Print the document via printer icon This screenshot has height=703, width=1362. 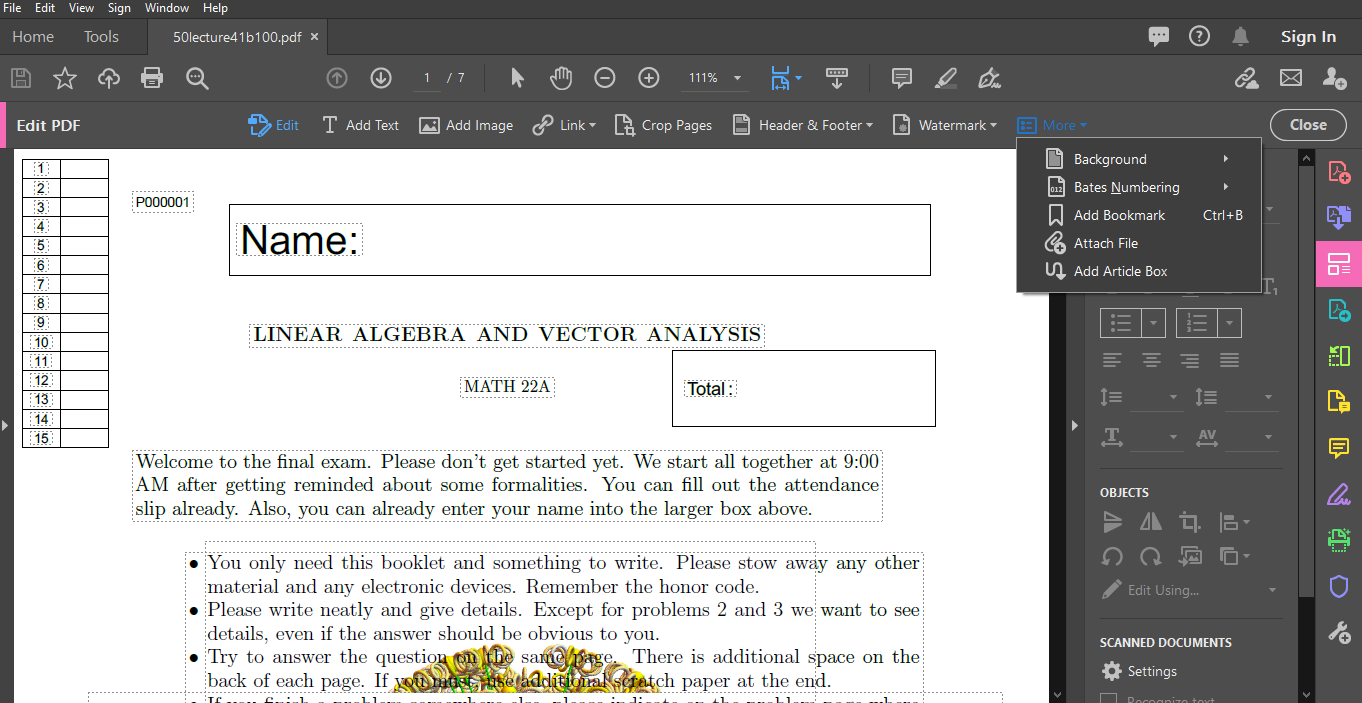coord(152,78)
